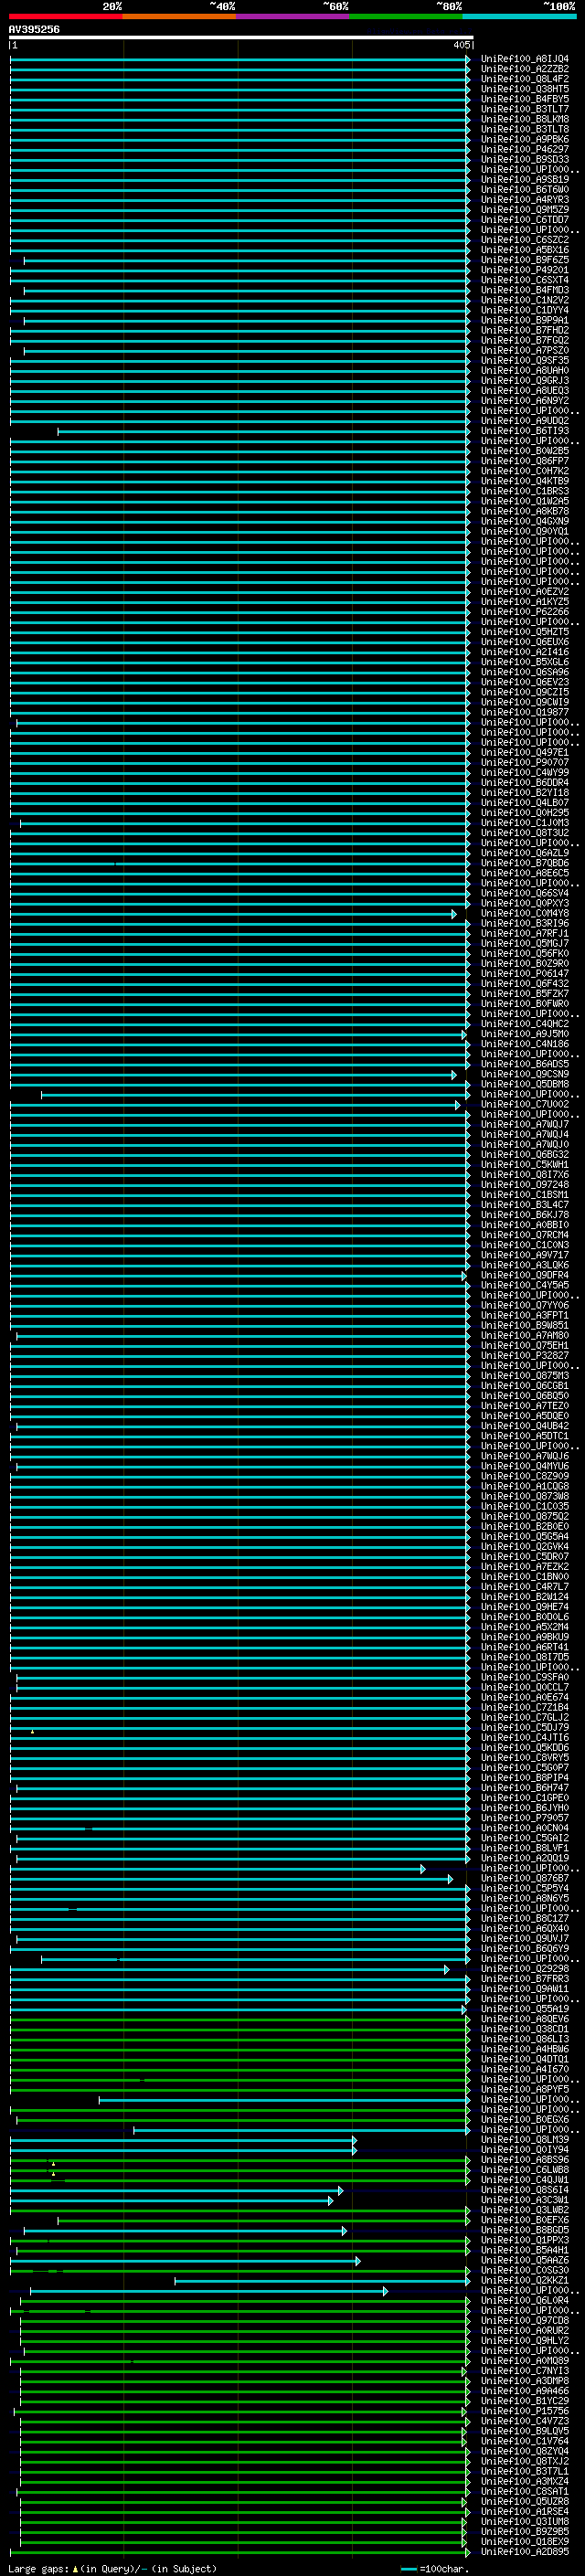Click the cyan ~100% identity legend segment
This screenshot has height=2576, width=585.
(x=519, y=16)
